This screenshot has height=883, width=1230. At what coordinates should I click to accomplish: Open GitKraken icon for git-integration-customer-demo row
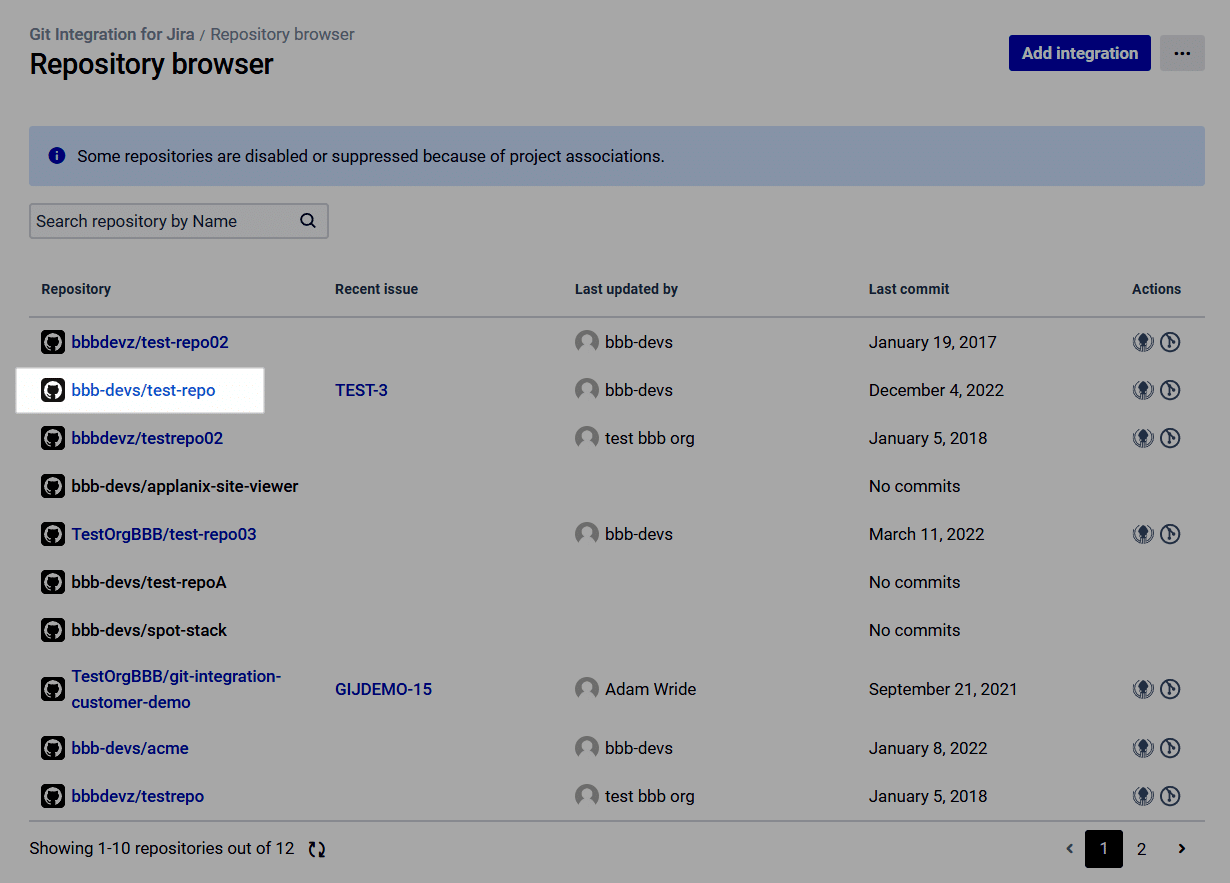[1143, 689]
